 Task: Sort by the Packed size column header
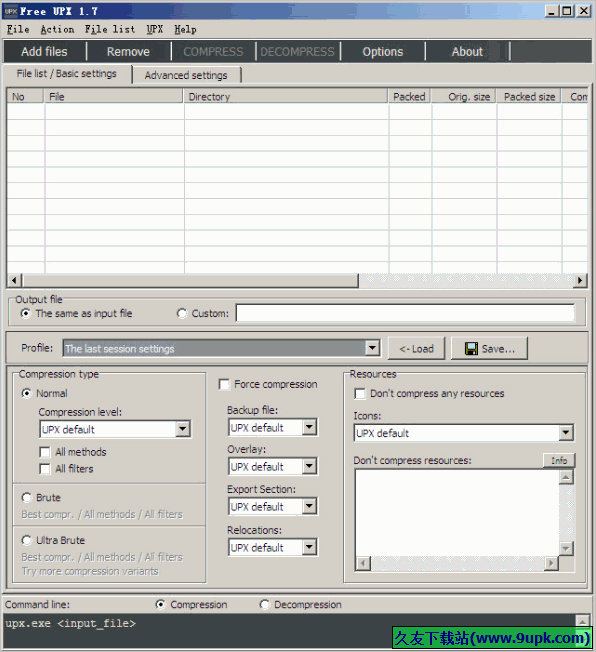(529, 96)
